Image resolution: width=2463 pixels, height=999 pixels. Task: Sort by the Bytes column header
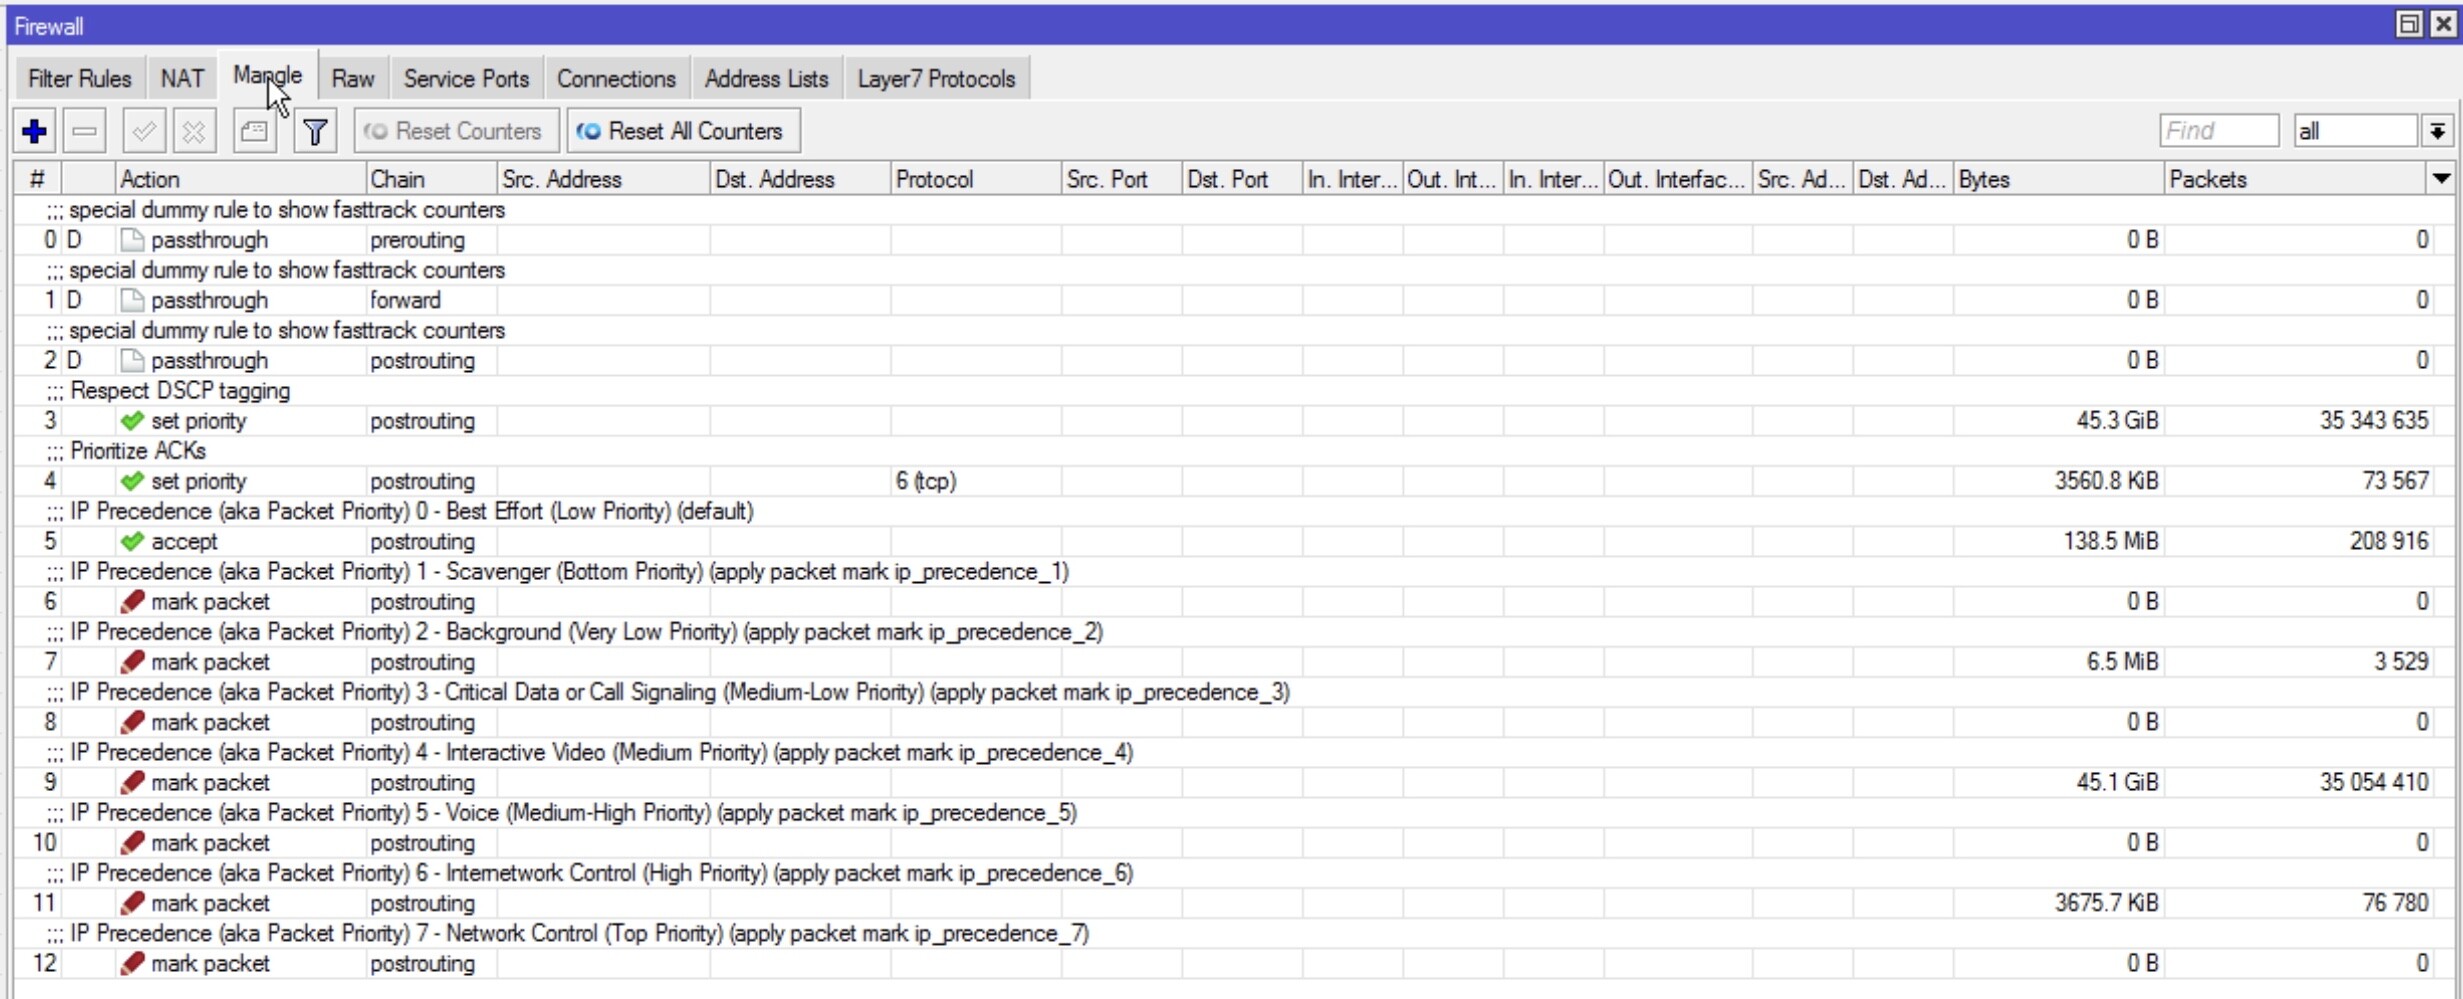click(x=2059, y=179)
